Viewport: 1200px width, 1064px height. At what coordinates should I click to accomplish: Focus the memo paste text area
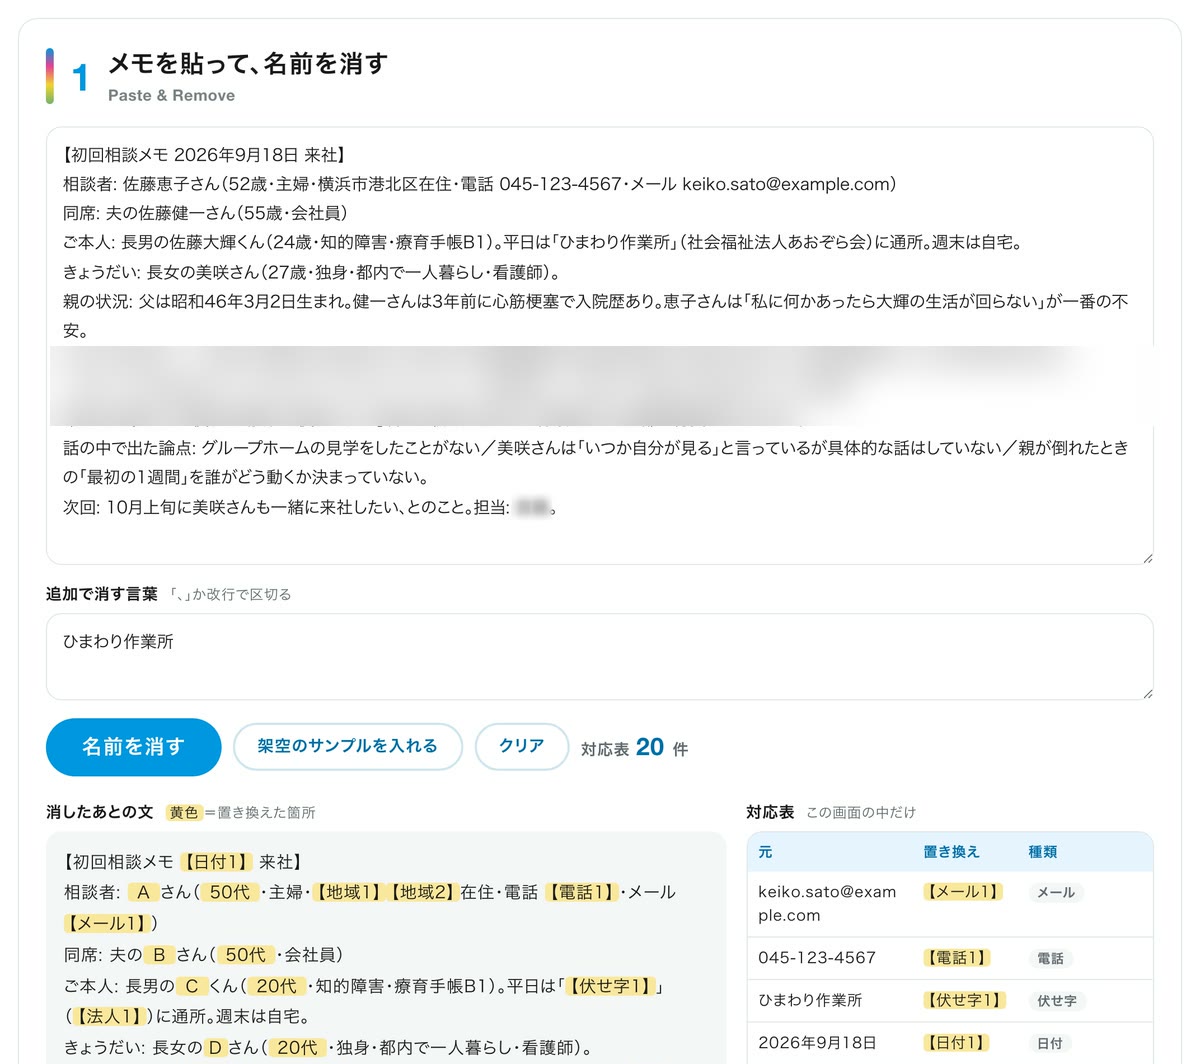600,345
